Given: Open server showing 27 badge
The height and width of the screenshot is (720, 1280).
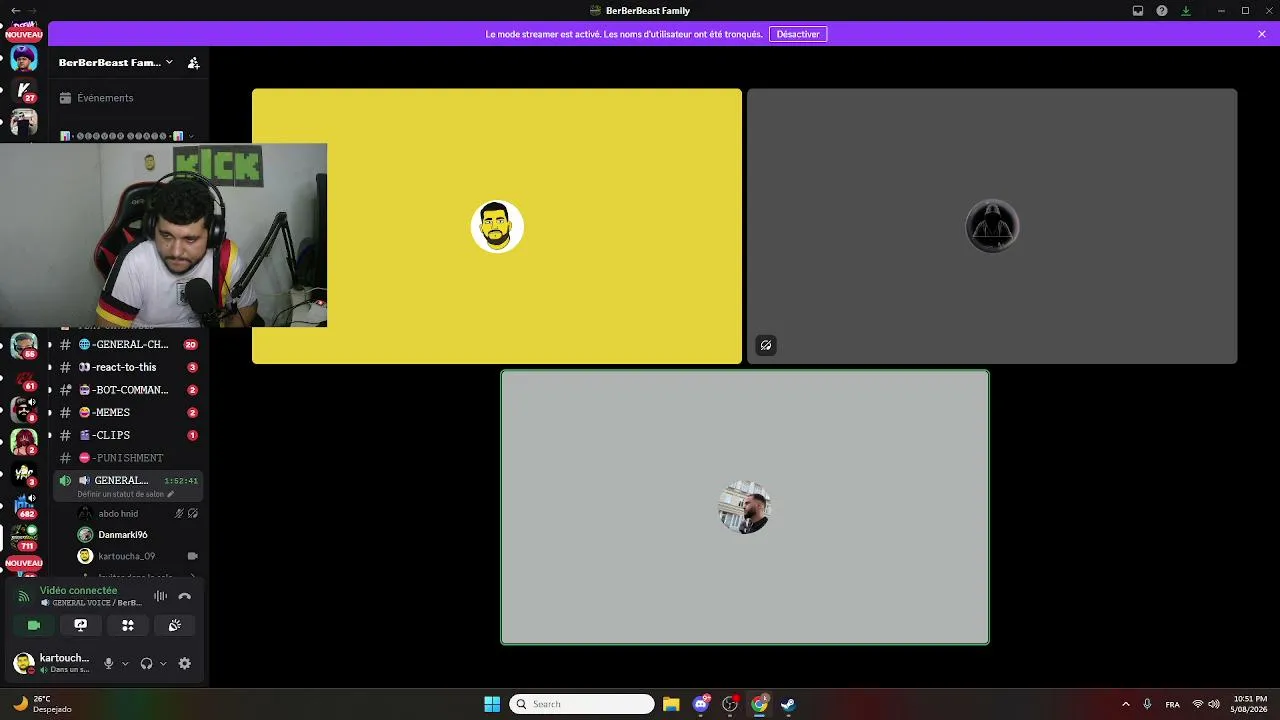Looking at the screenshot, I should click(24, 91).
